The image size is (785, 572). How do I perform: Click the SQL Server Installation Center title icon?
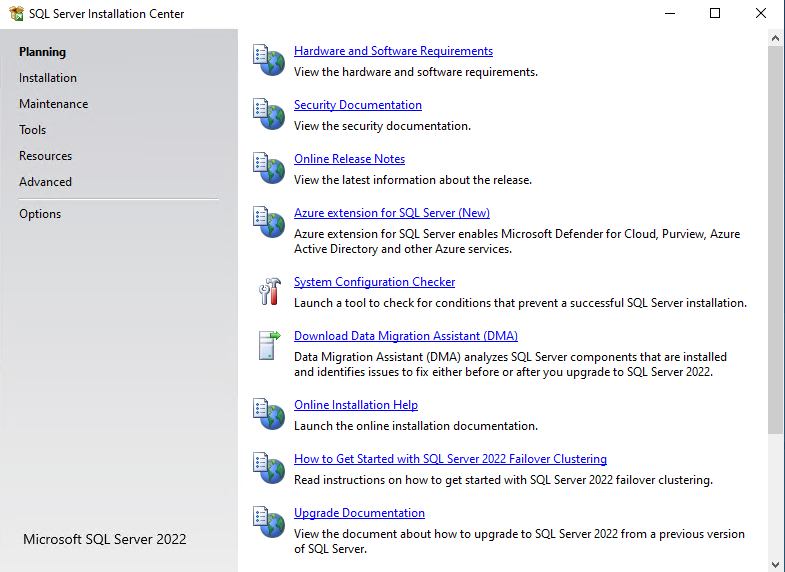(x=17, y=14)
